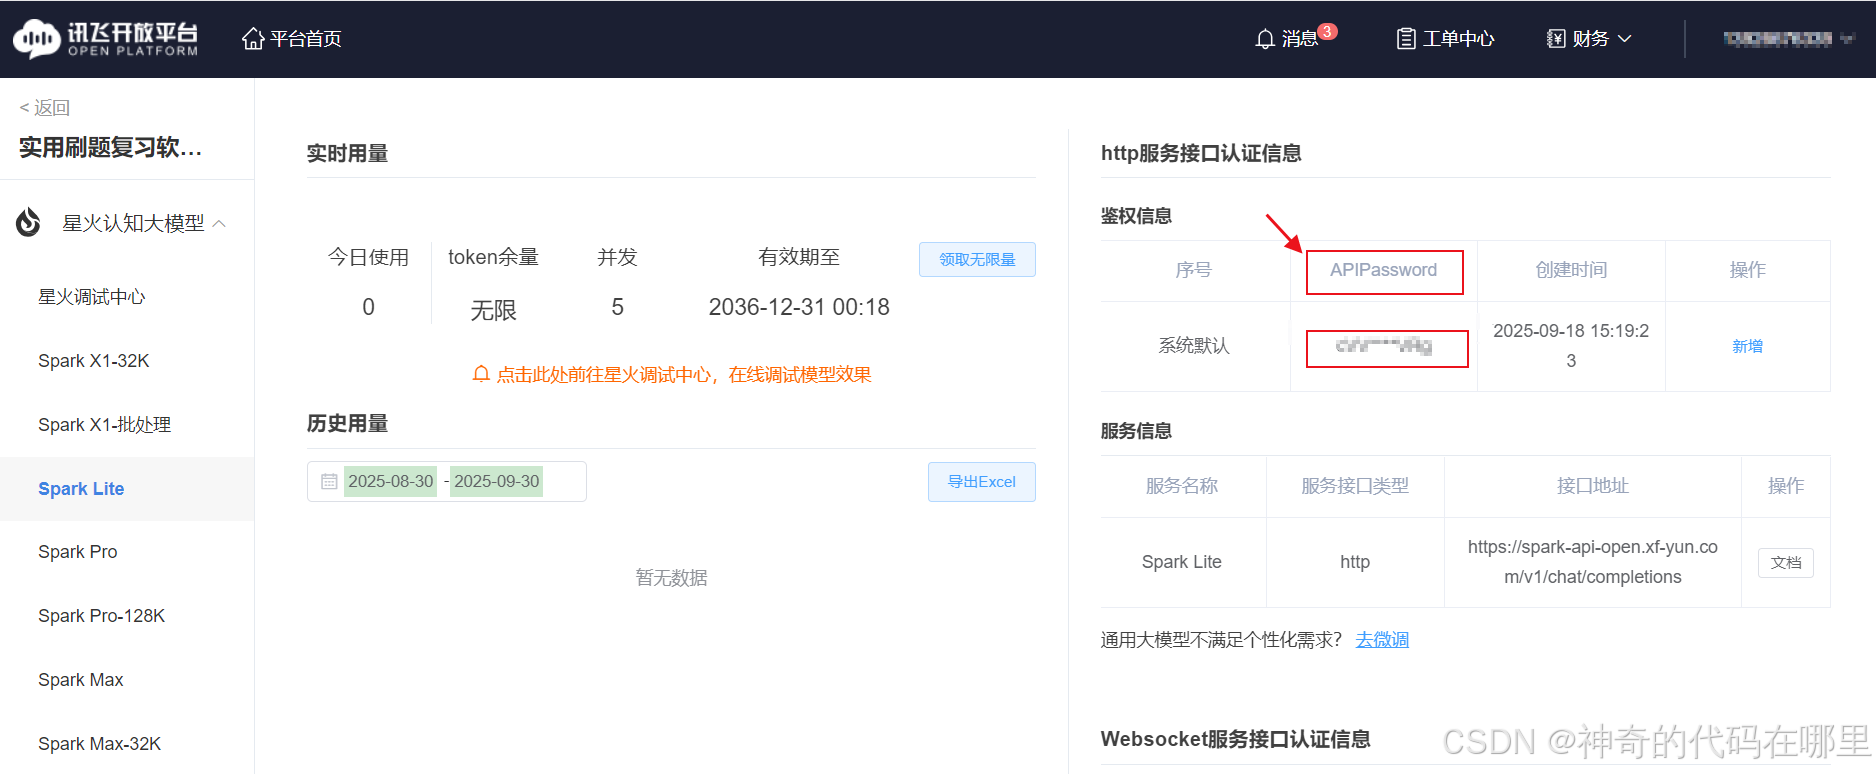Click the 去微调 link
1876x774 pixels.
[1382, 640]
